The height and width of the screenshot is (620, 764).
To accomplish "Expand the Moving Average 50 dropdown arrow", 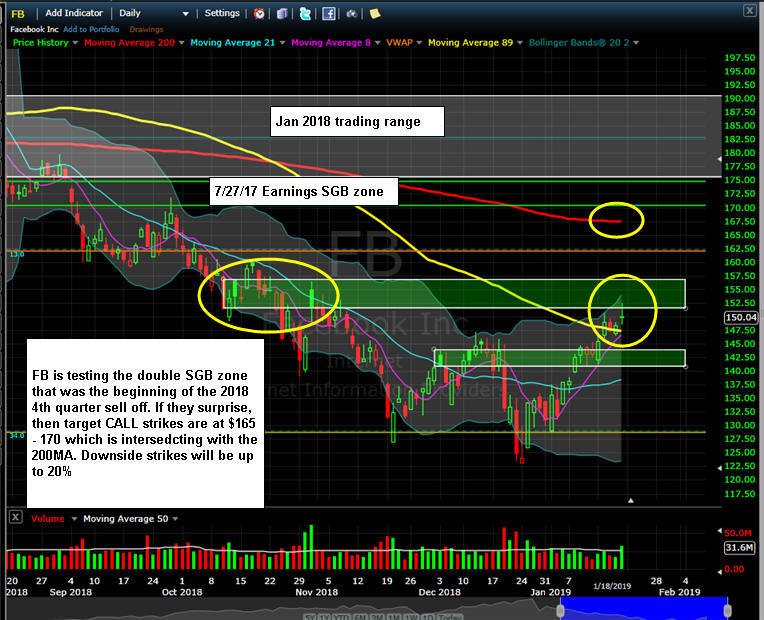I will pos(175,519).
